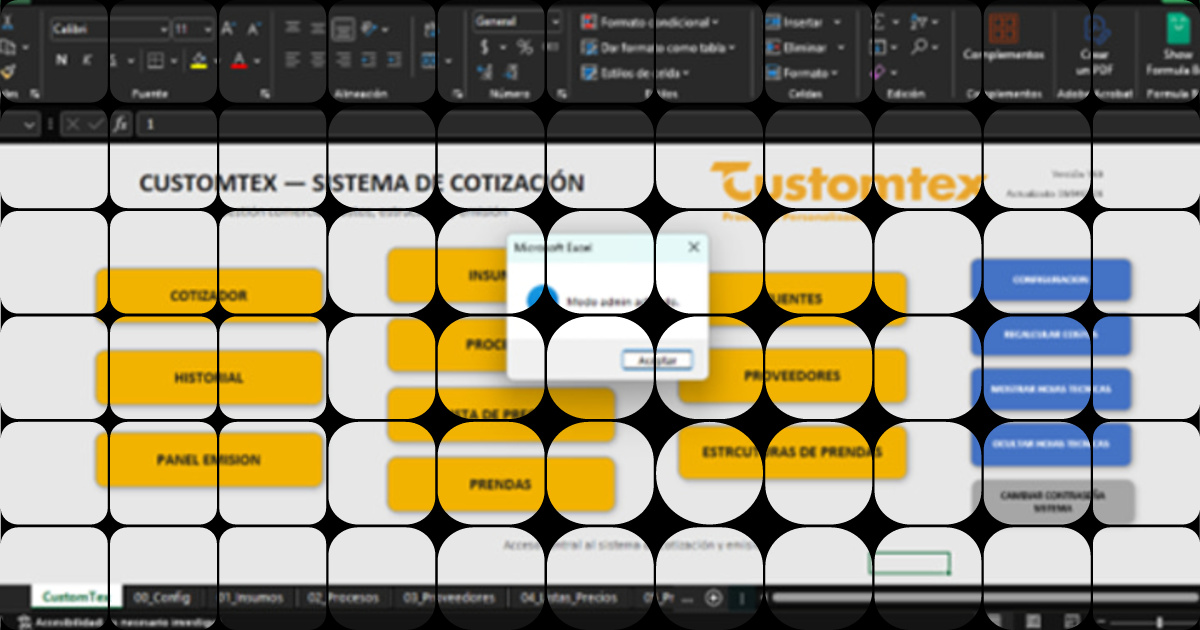Click the formula bar input field
The width and height of the screenshot is (1200, 630).
[668, 125]
